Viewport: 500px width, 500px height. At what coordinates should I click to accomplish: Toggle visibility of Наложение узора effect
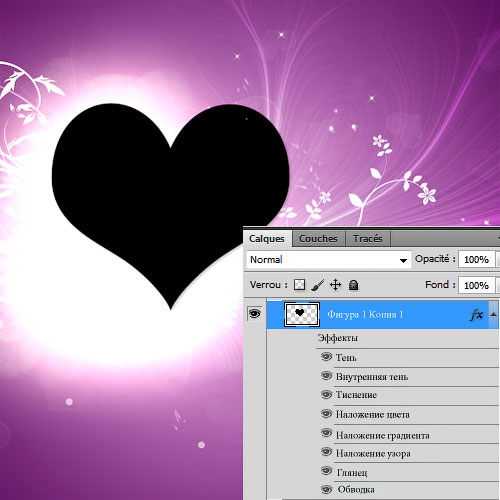click(326, 452)
